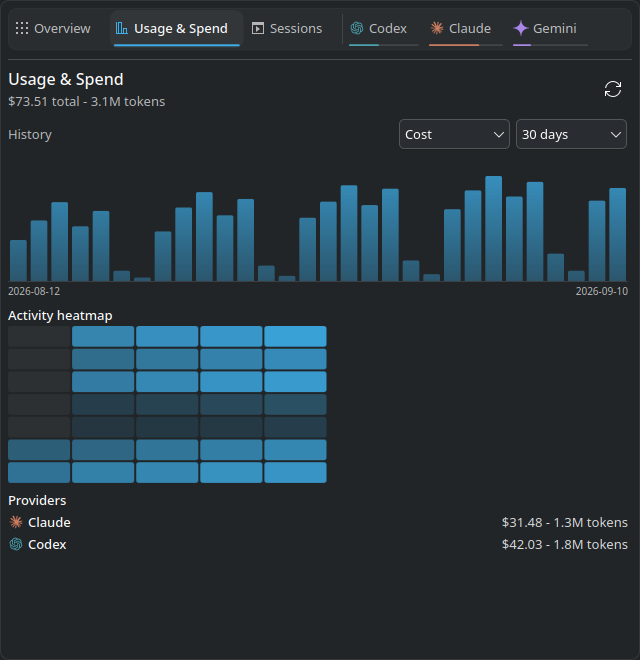The height and width of the screenshot is (660, 640).
Task: Click the Gemini tab usage progress bar
Action: (x=550, y=45)
